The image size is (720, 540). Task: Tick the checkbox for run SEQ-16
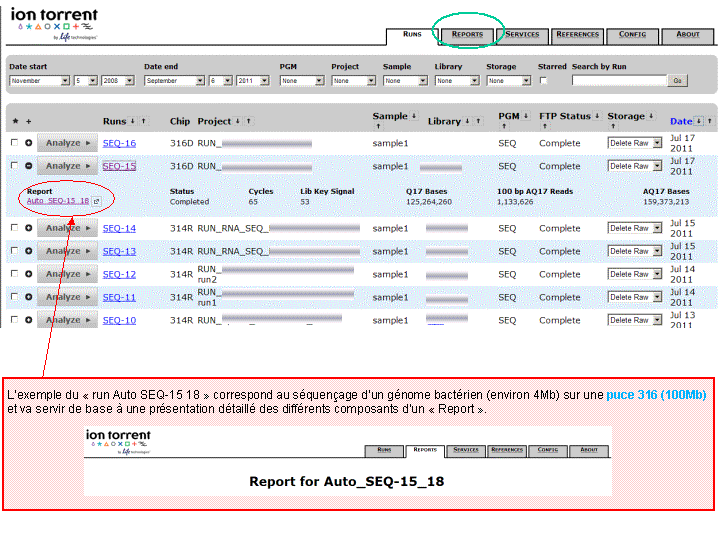(x=14, y=143)
